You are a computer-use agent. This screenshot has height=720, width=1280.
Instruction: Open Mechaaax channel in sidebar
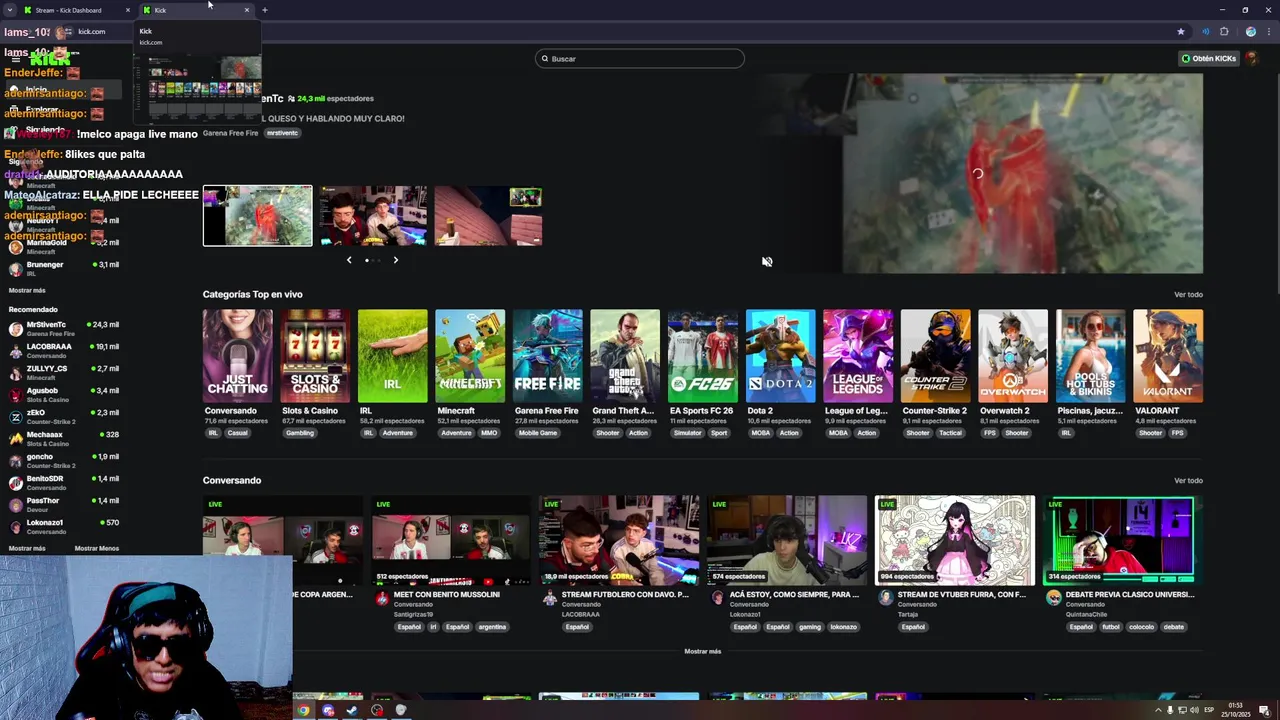pos(63,438)
